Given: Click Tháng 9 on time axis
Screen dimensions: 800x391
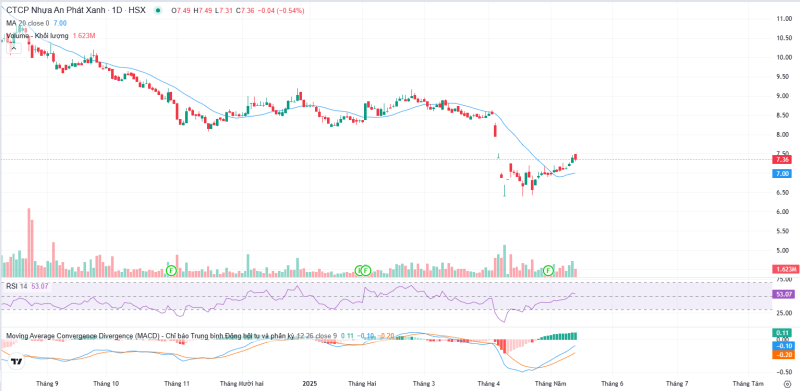Looking at the screenshot, I should 47,383.
